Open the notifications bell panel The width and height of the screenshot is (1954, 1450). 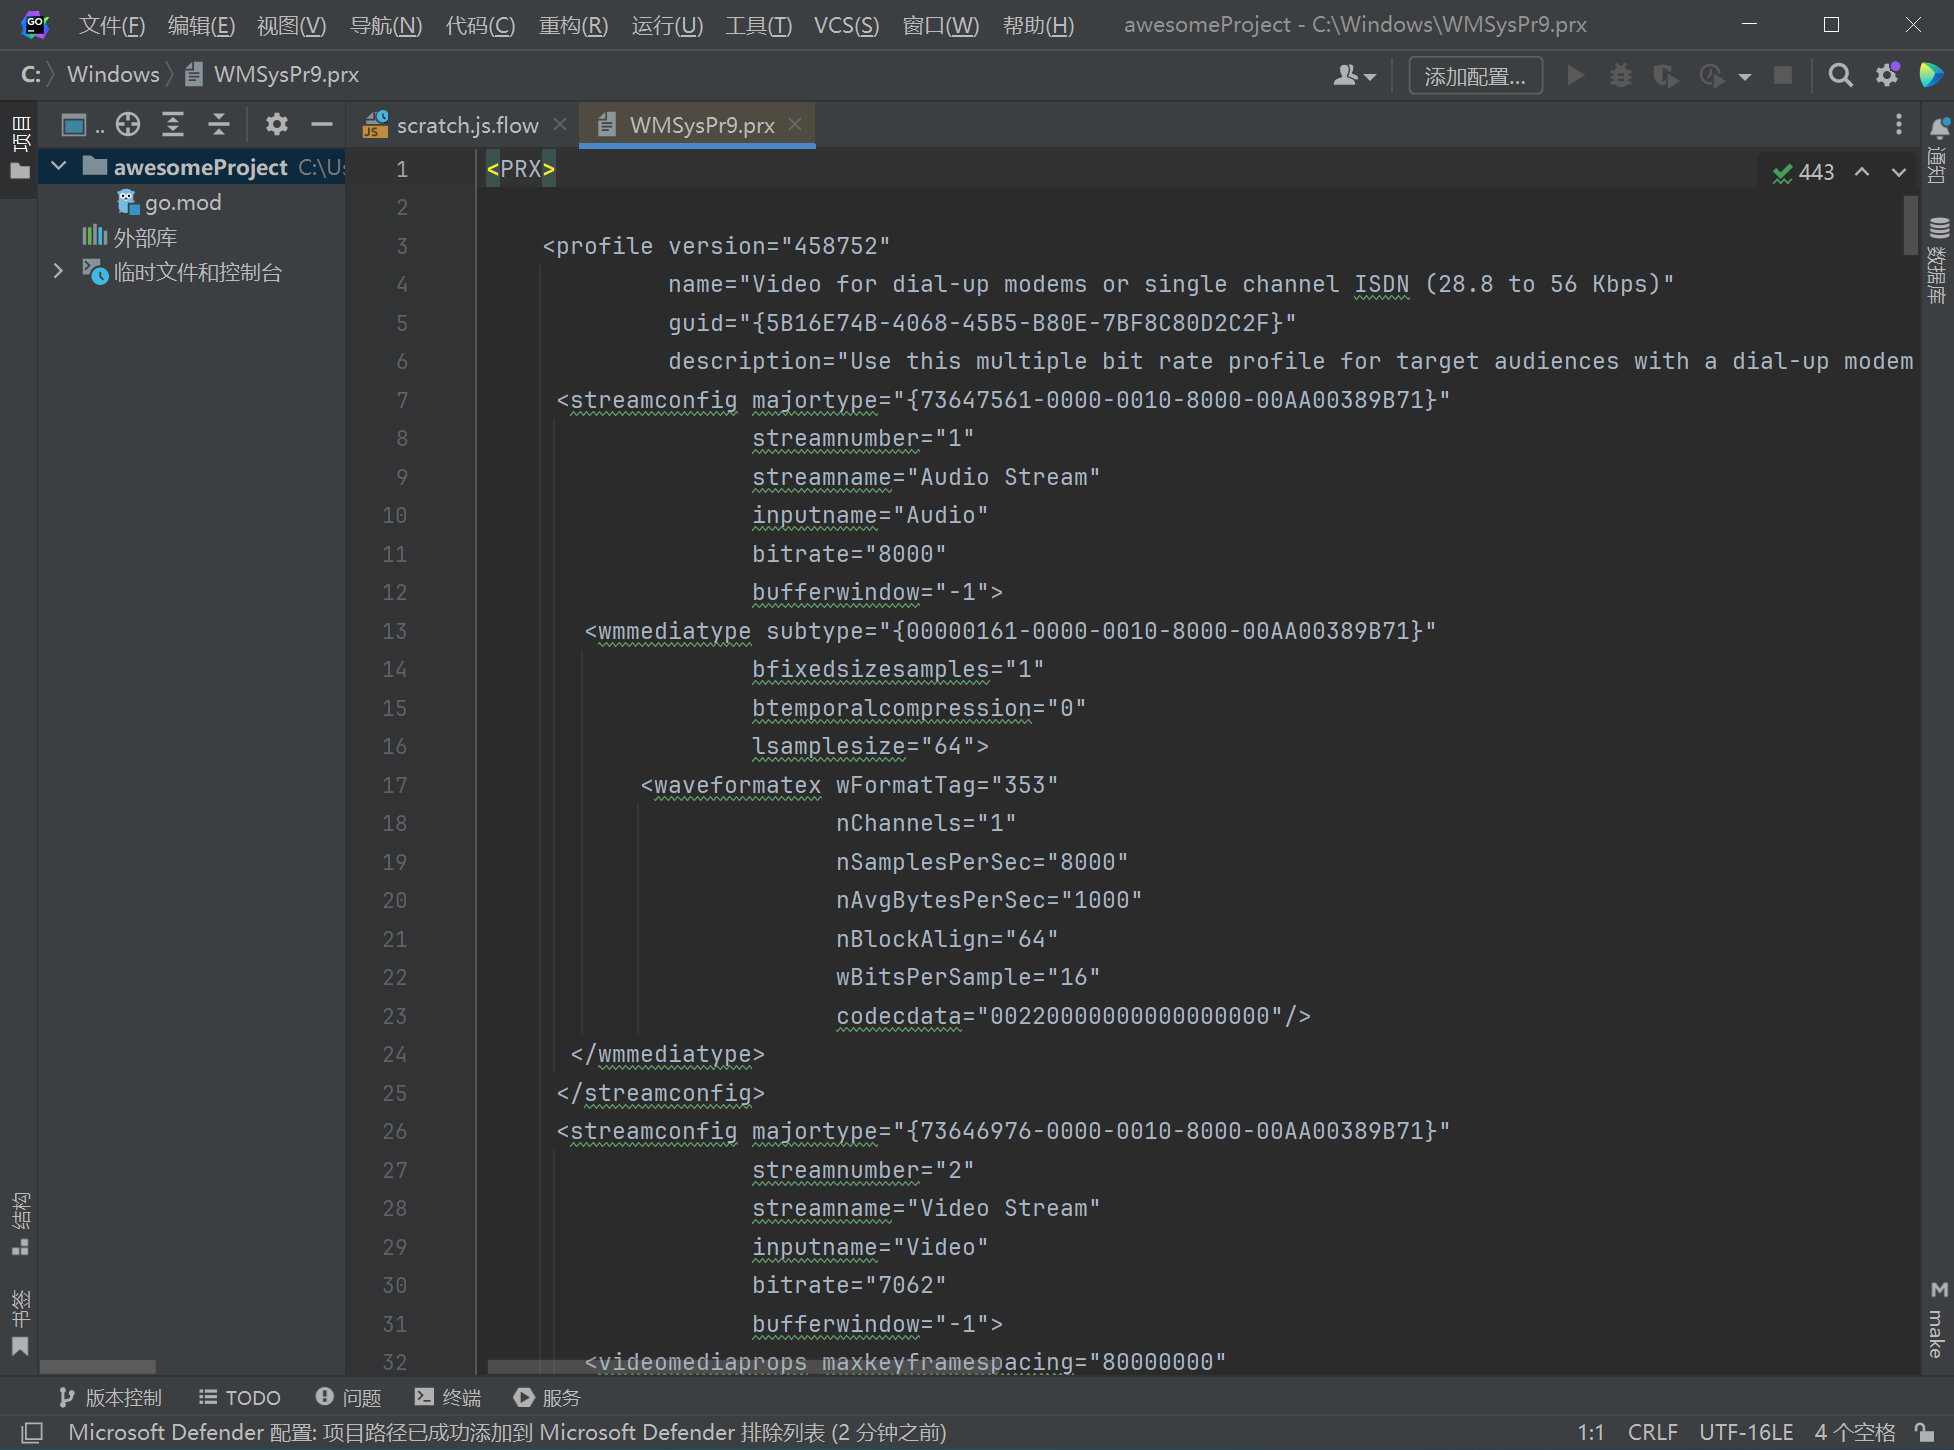1938,128
